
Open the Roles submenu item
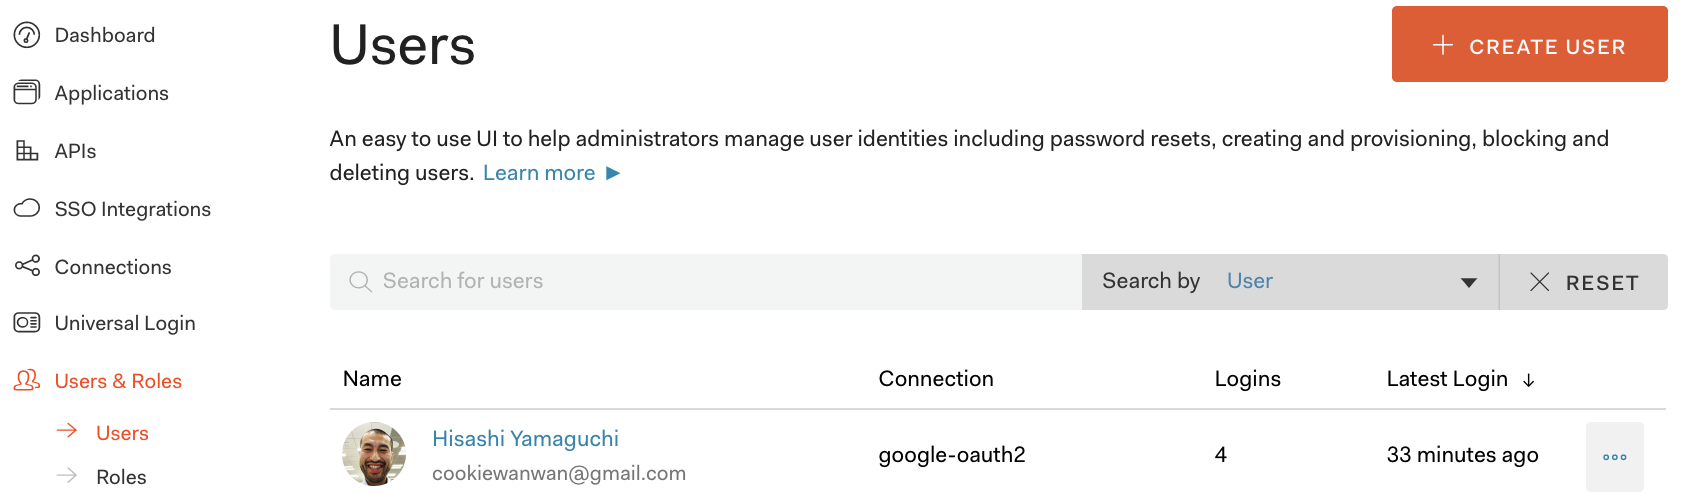[121, 477]
